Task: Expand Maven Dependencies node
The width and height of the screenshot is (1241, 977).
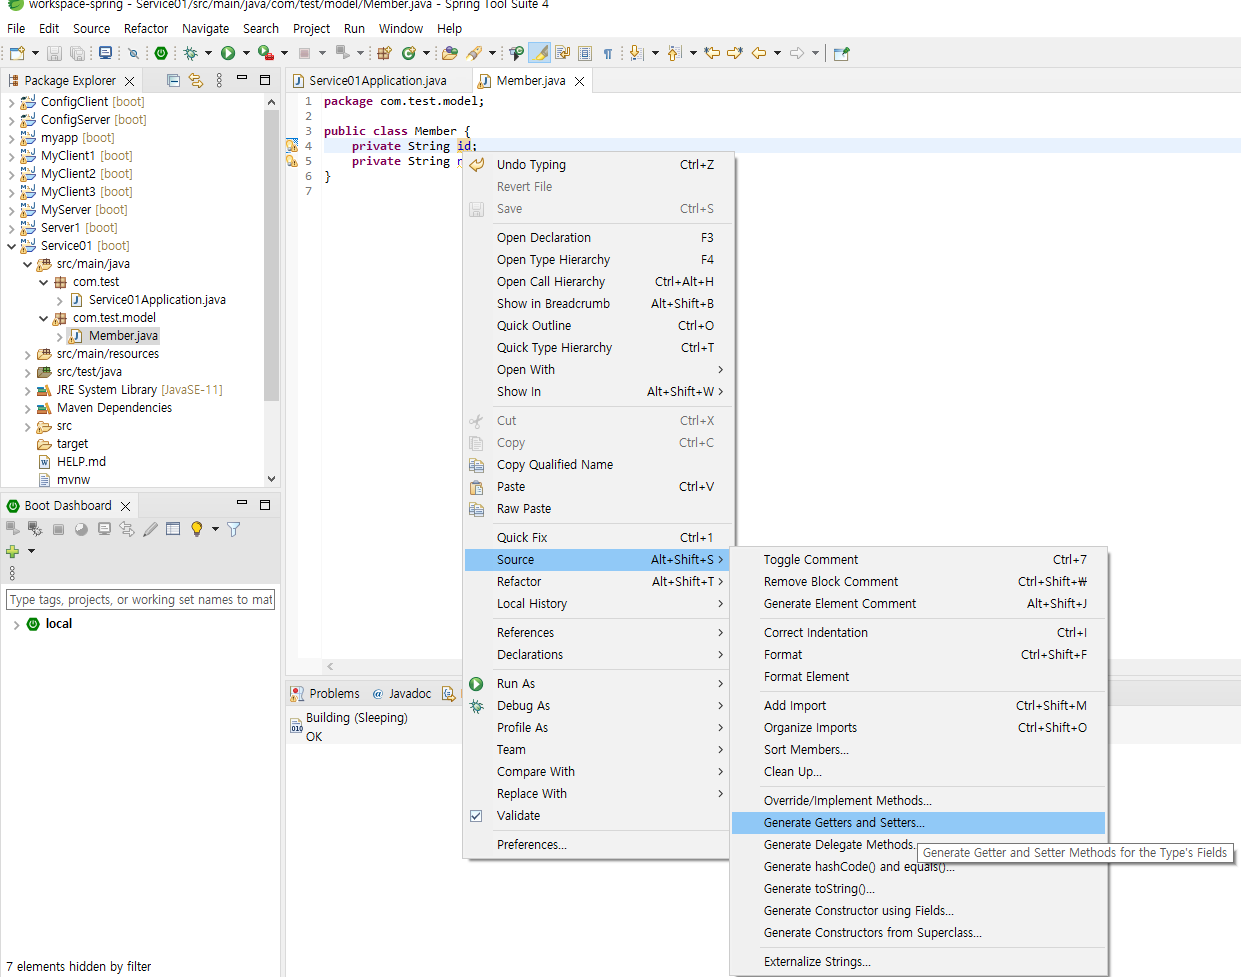Action: 27,408
